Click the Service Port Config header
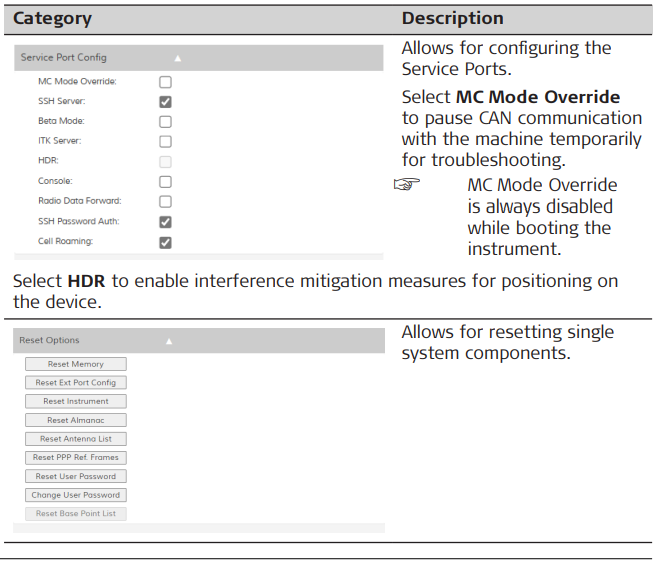The width and height of the screenshot is (664, 567). (64, 58)
